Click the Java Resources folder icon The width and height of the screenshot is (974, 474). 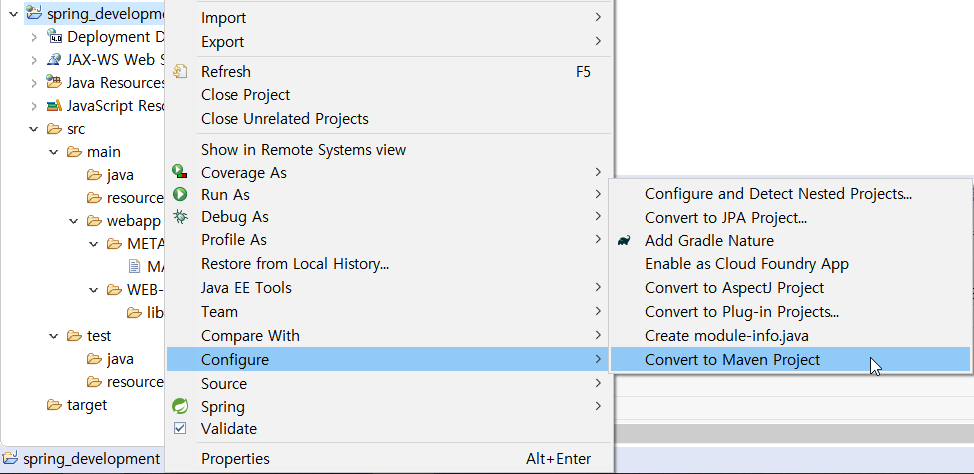(54, 83)
